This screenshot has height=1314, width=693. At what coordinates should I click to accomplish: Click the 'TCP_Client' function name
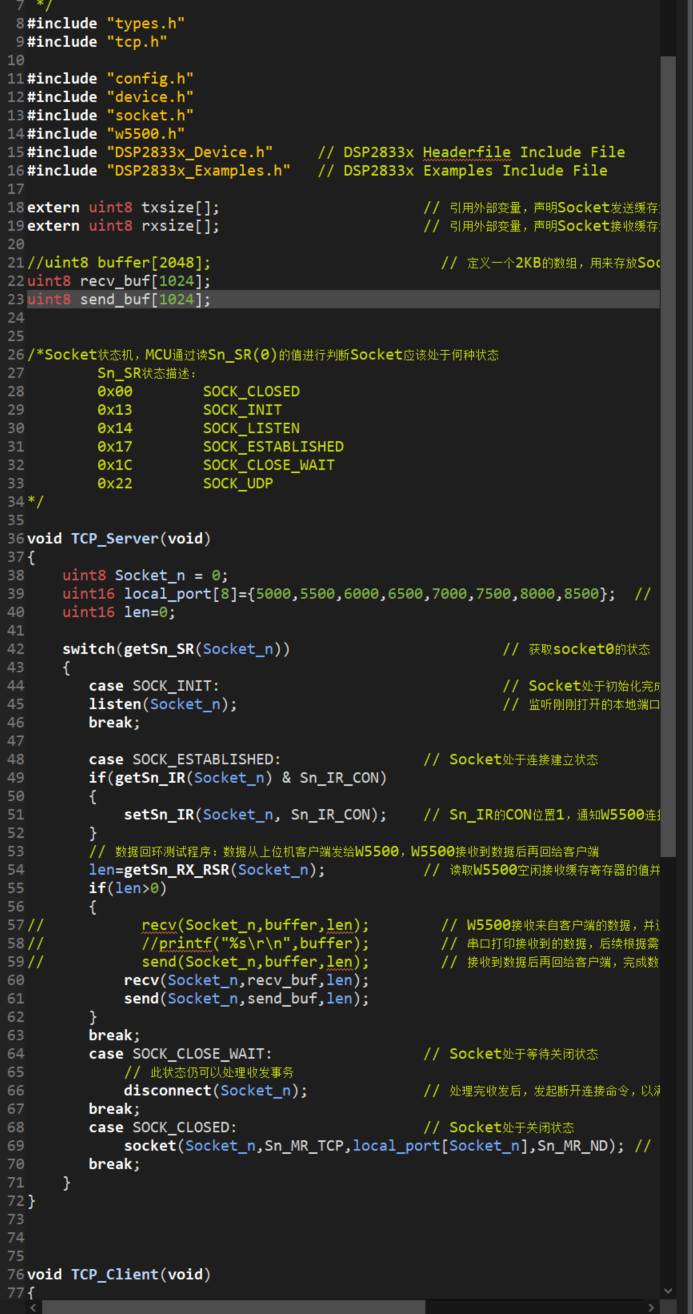[x=114, y=1274]
